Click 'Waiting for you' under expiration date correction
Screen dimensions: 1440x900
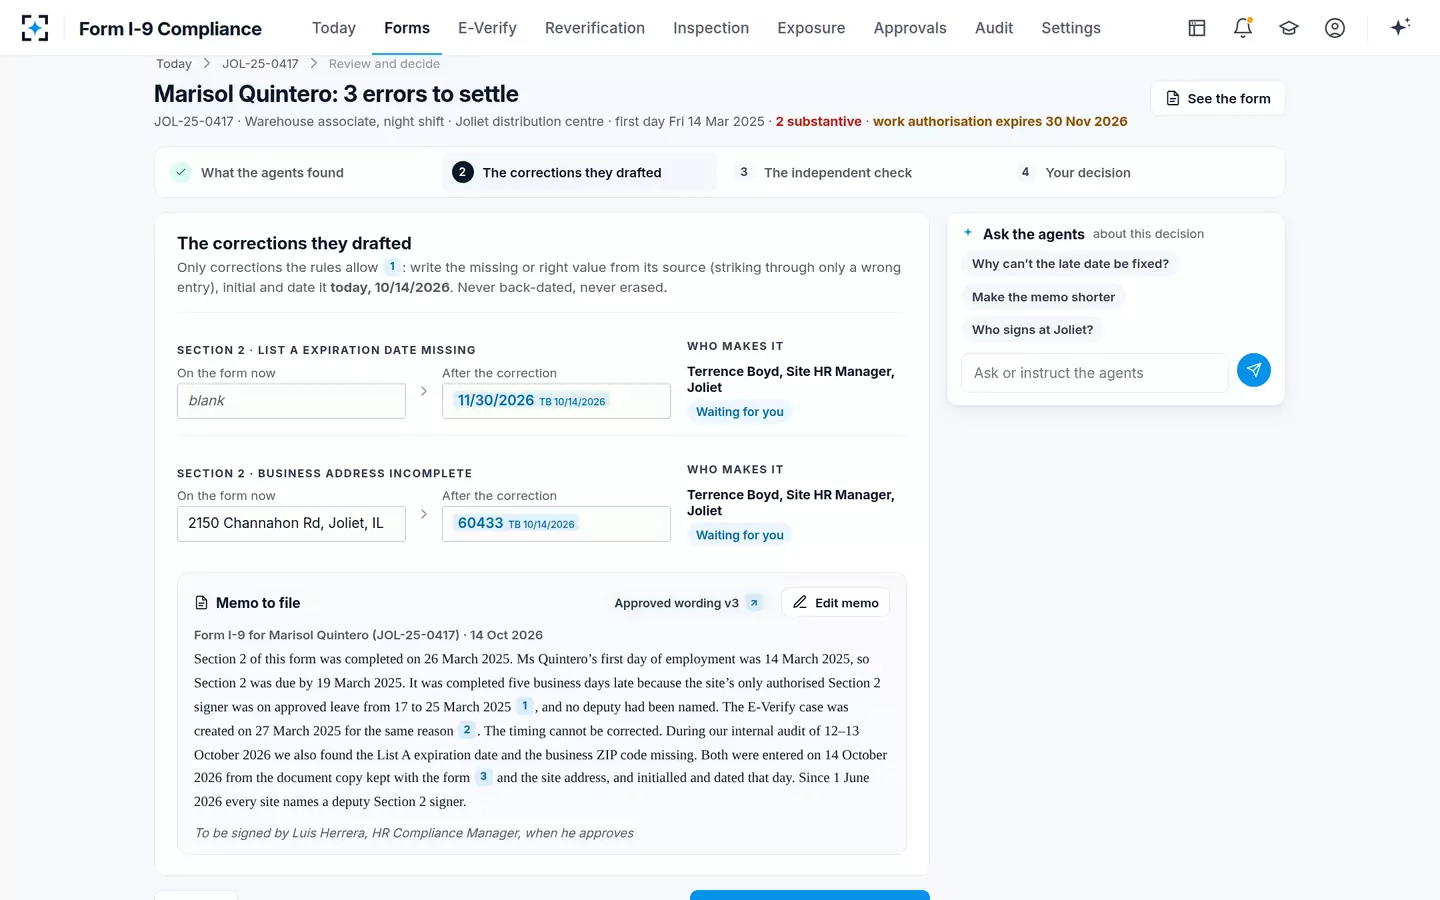(740, 412)
